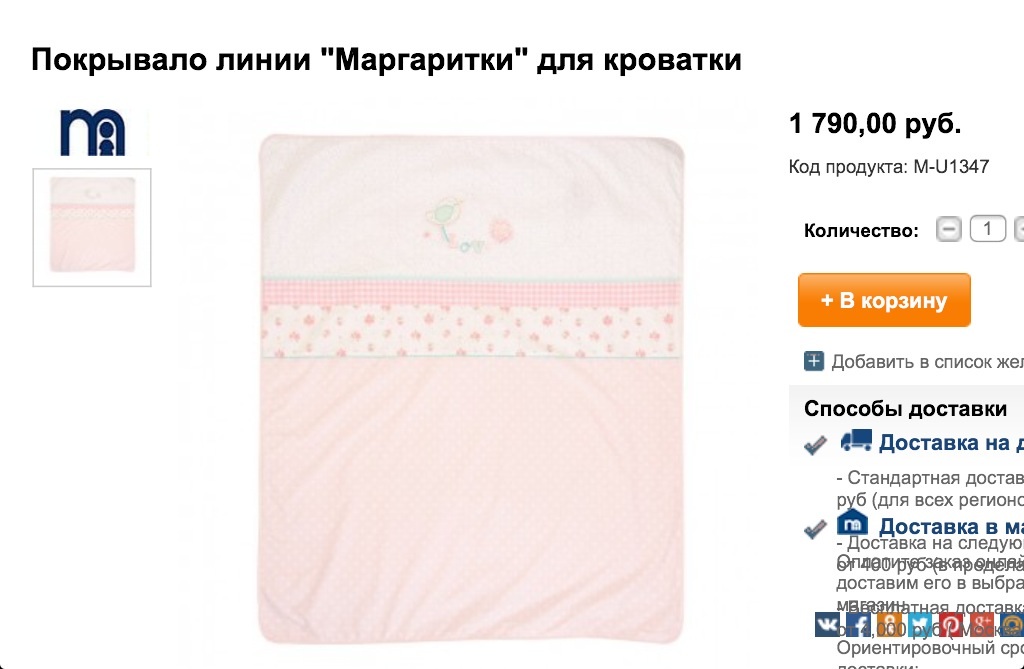Share product on VK
Viewport: 1024px width, 669px height.
[x=828, y=624]
